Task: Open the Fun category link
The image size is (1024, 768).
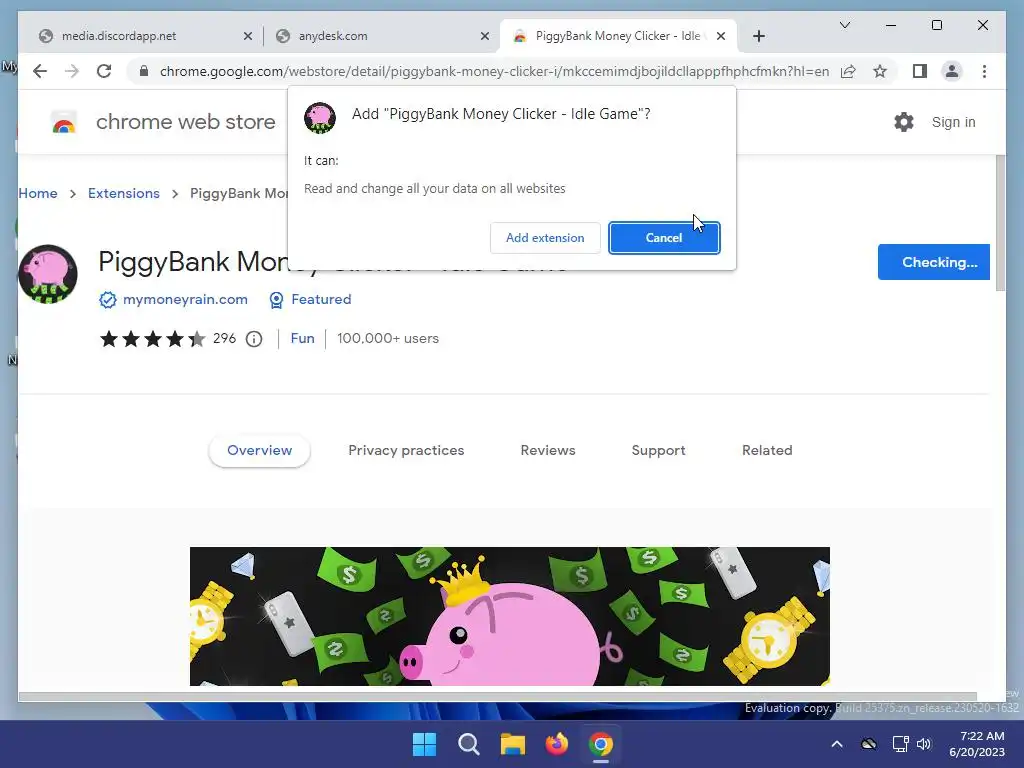Action: pos(302,338)
